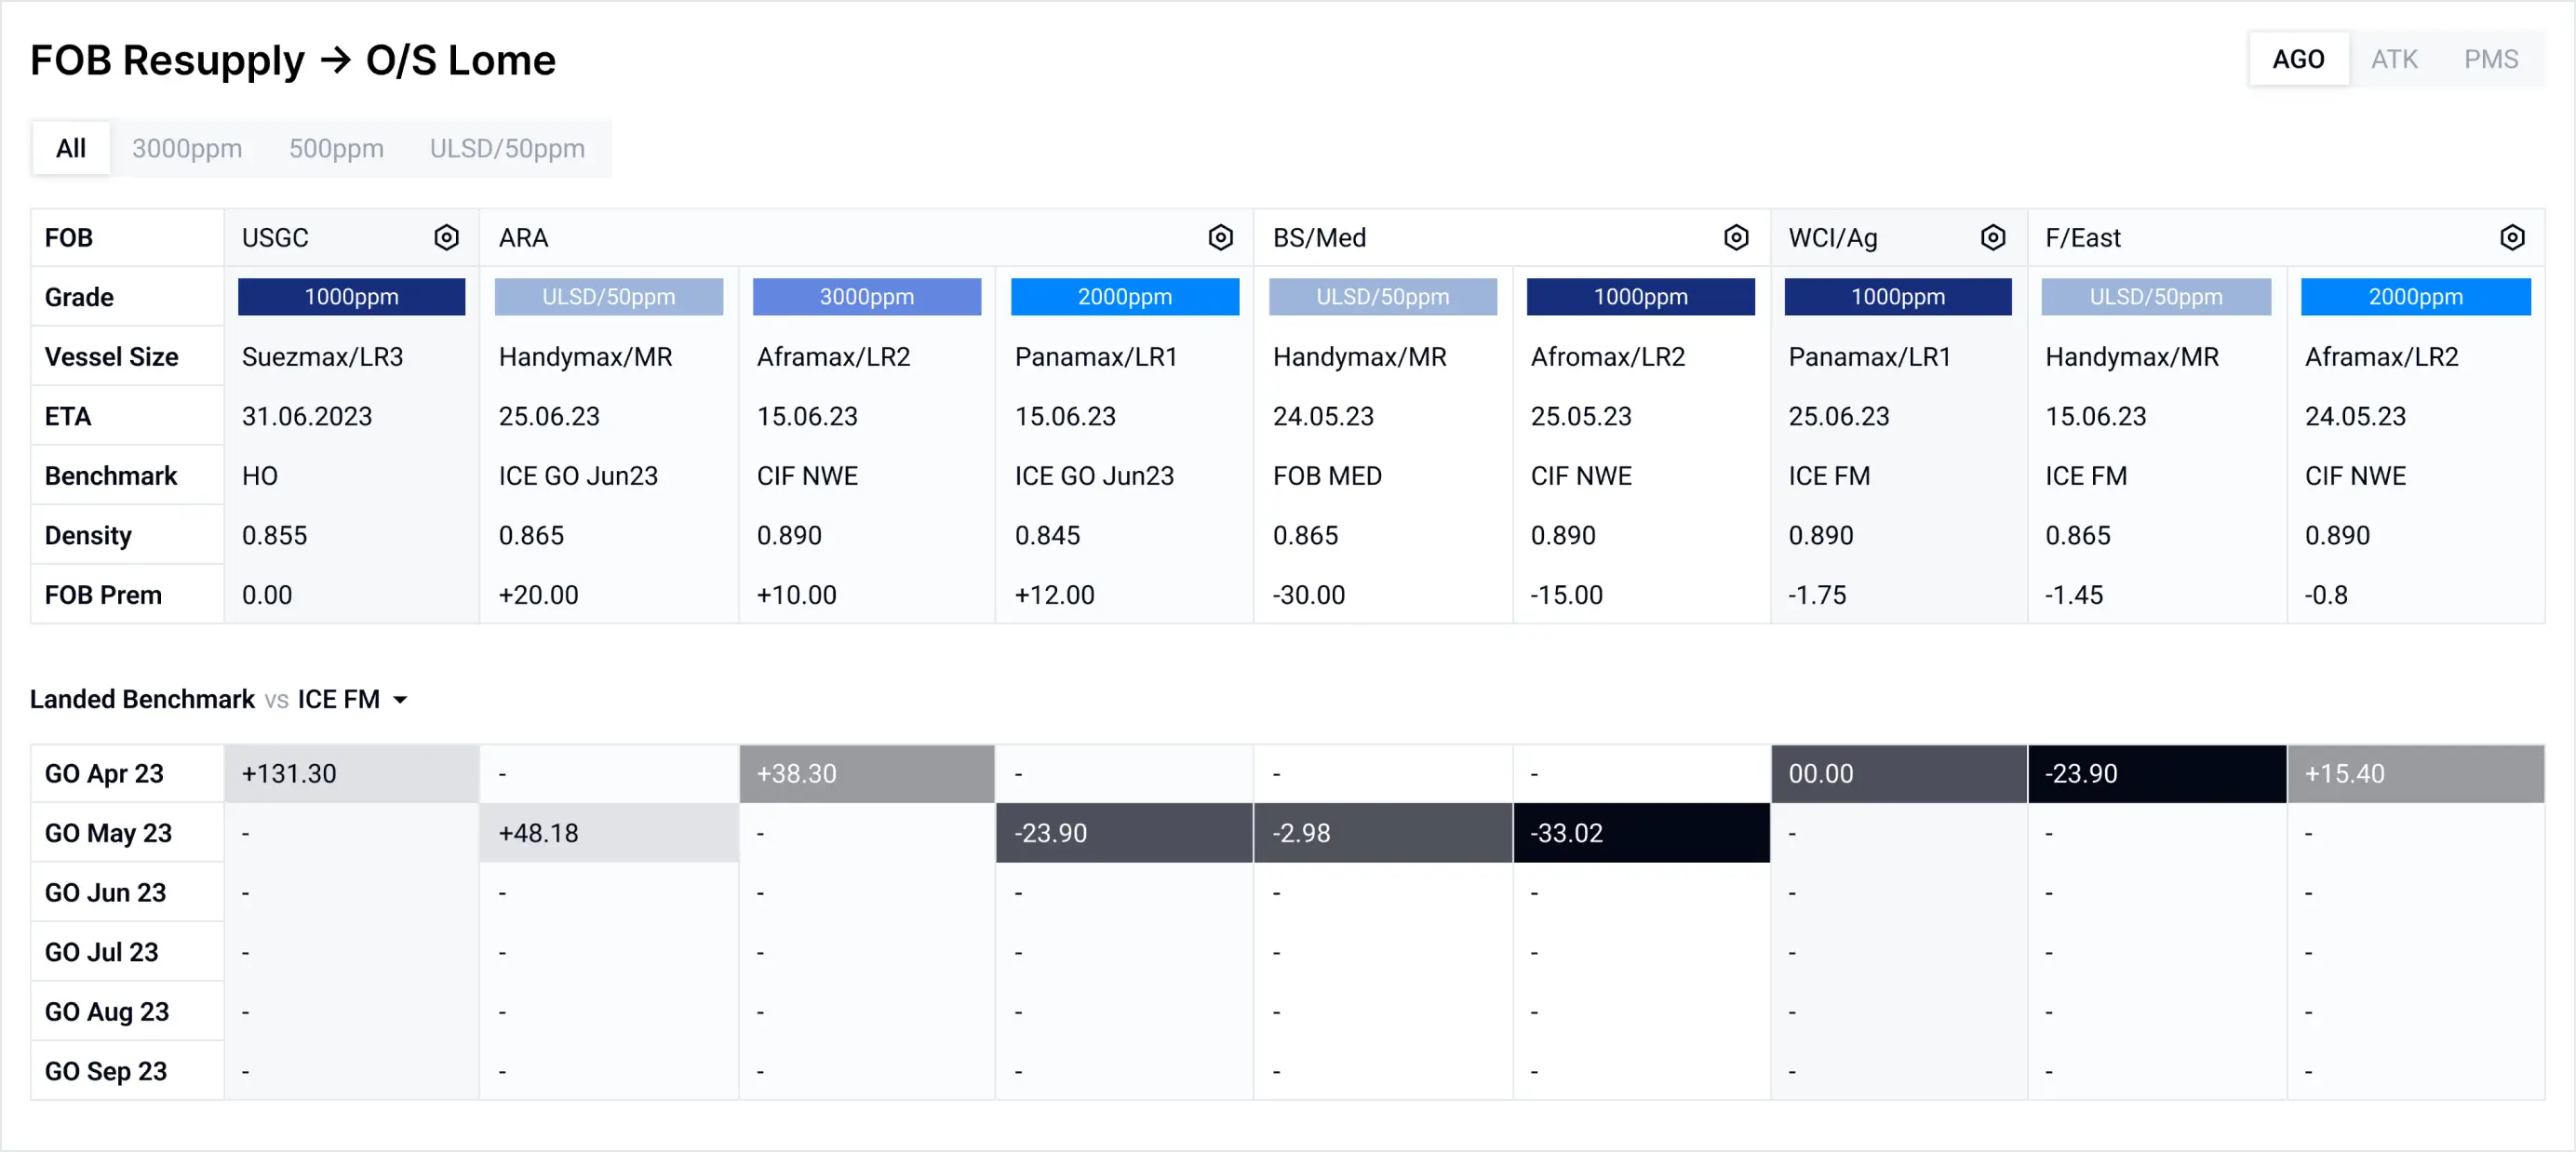This screenshot has height=1152, width=2576.
Task: Click F/East 2000ppm grade badge
Action: tap(2415, 297)
